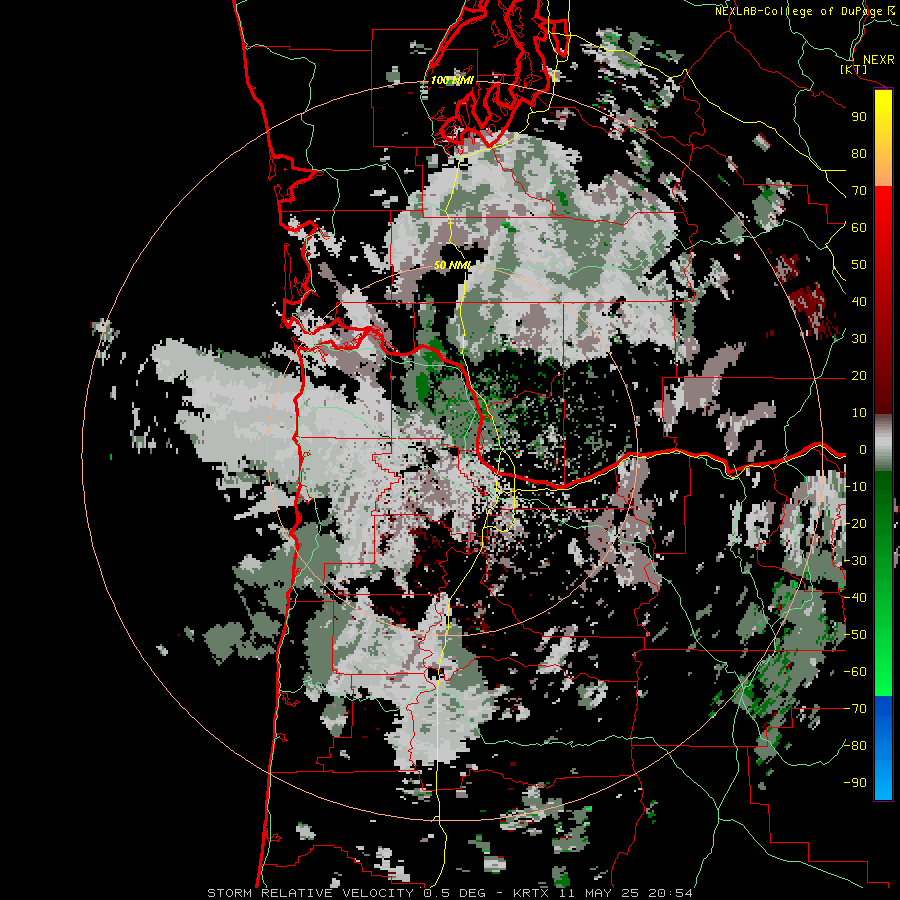
Task: Click the 50 NMI range ring label
Action: 452,265
